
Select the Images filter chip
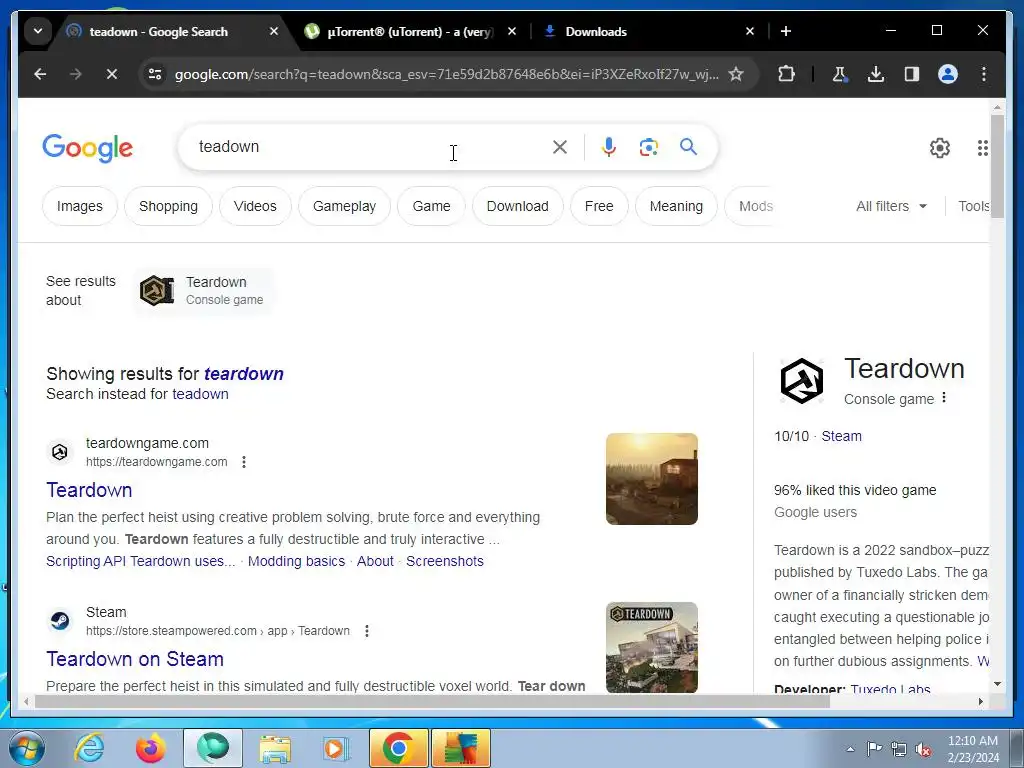point(80,206)
